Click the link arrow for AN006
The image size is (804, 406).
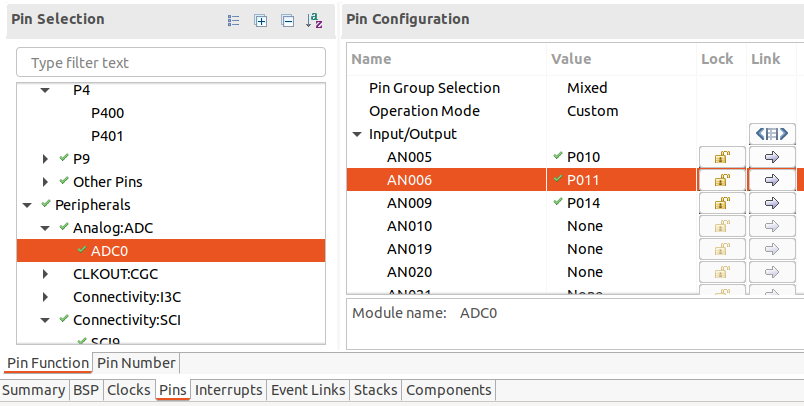click(771, 180)
